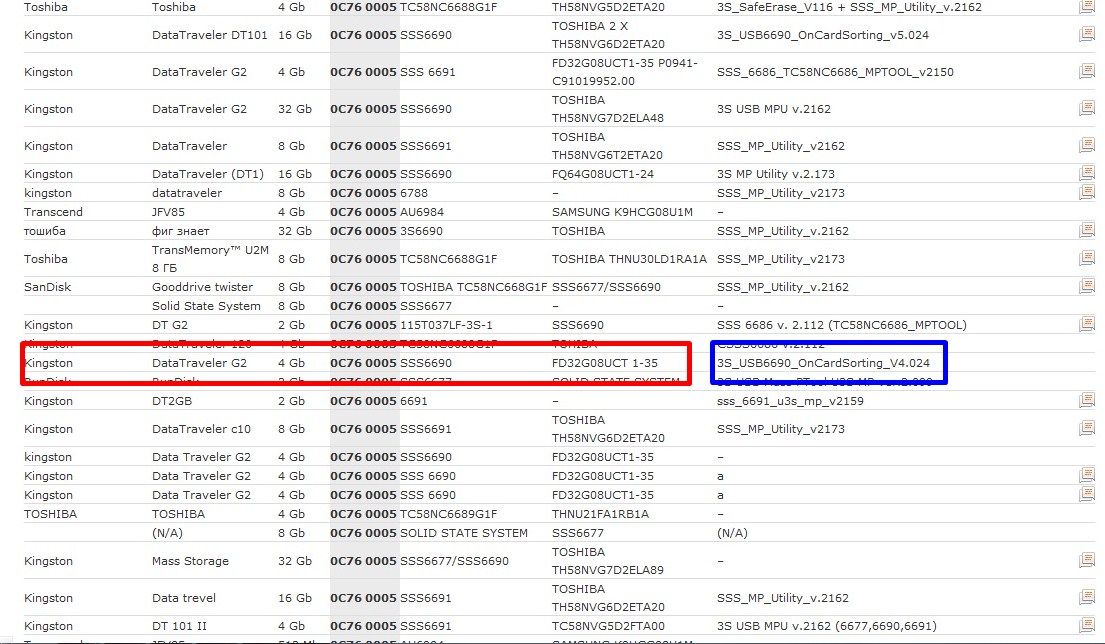This screenshot has height=644, width=1105.
Task: Click flash value THNU21FA1RB1A
Action: 600,514
